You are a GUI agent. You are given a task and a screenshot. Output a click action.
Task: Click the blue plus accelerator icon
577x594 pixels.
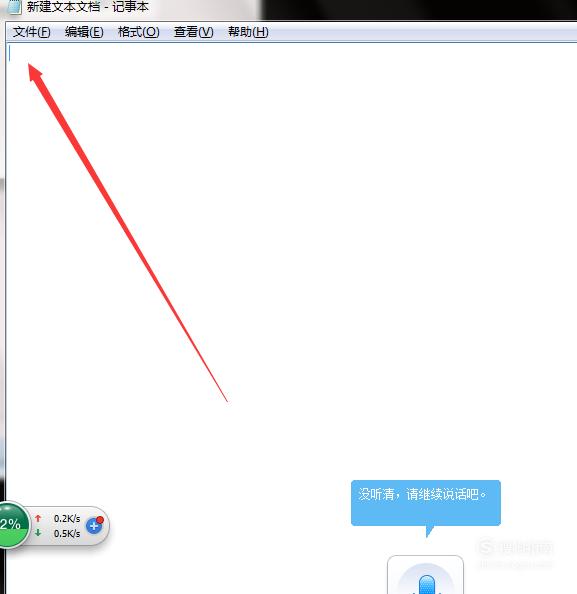94,526
